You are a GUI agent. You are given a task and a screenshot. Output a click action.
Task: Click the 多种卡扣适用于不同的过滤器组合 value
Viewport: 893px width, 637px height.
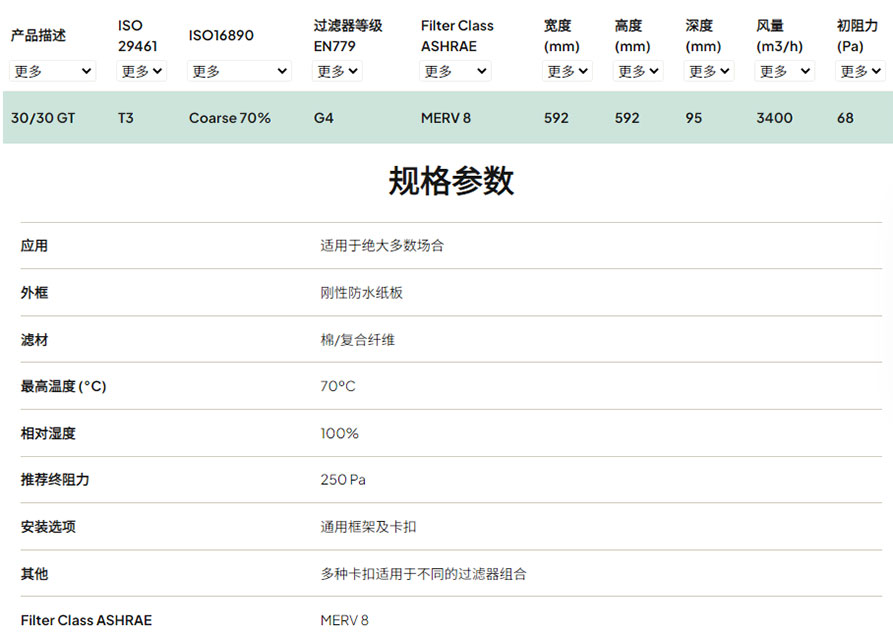click(x=423, y=574)
